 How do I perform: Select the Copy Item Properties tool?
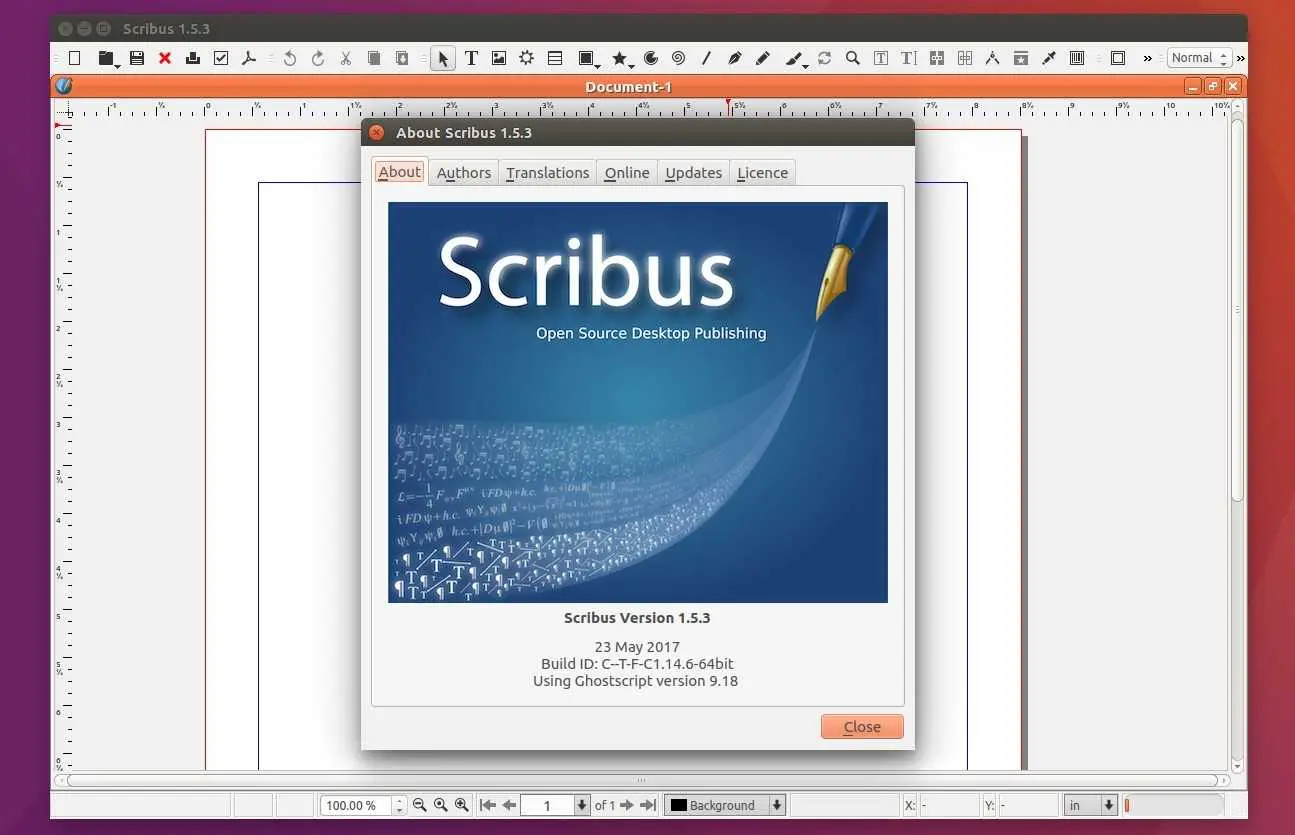pos(1021,59)
